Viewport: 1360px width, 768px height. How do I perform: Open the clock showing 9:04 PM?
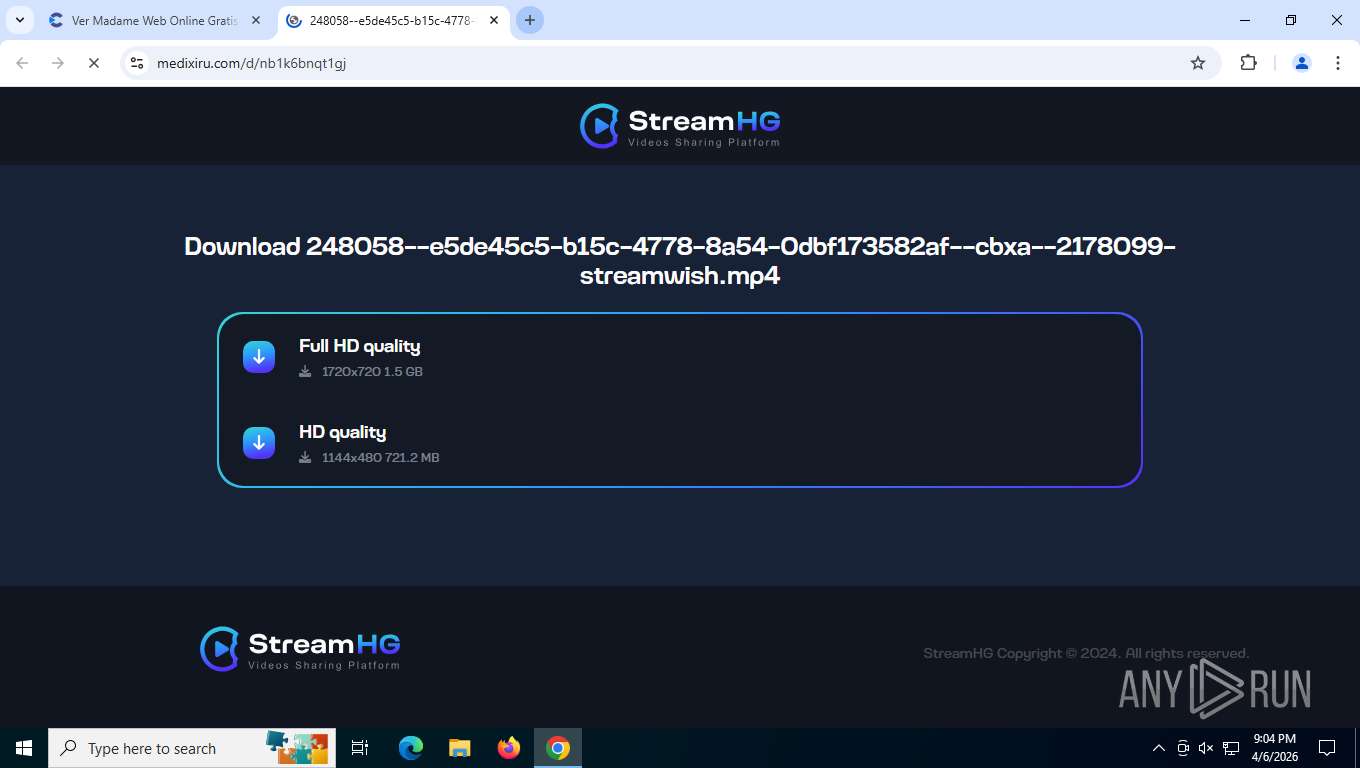[1275, 748]
